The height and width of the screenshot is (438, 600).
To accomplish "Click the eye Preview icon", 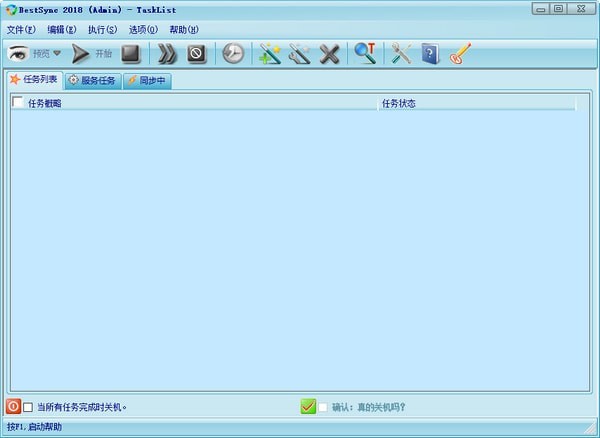I will click(18, 53).
